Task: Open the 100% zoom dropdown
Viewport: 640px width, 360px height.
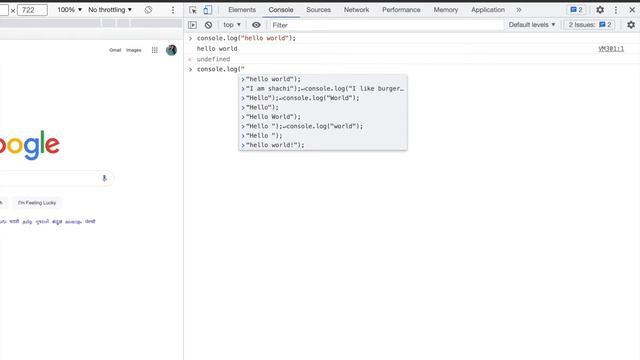Action: pos(69,10)
